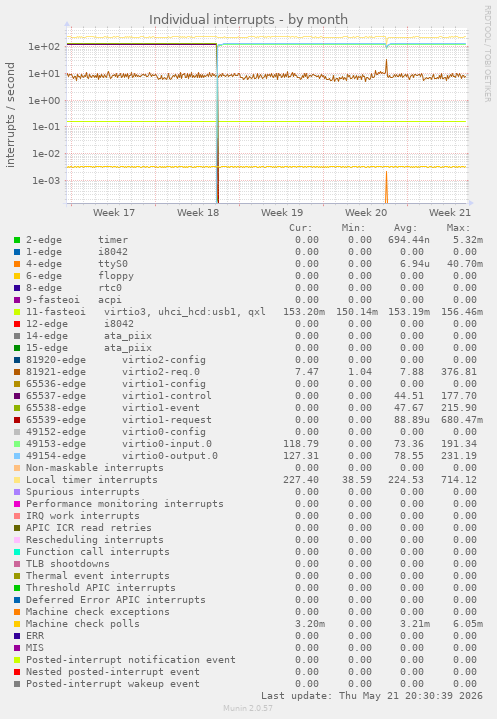The image size is (497, 719).
Task: Click the 1e+02 y-axis label
Action: click(44, 47)
